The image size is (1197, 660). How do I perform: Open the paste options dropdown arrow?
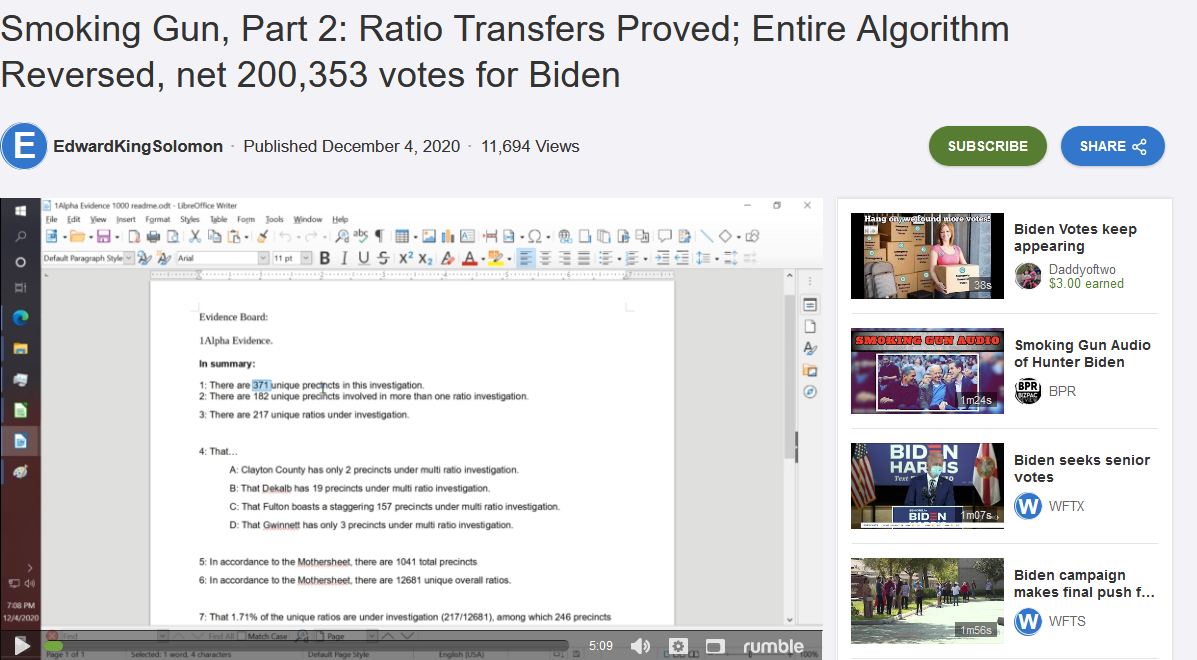[247, 237]
